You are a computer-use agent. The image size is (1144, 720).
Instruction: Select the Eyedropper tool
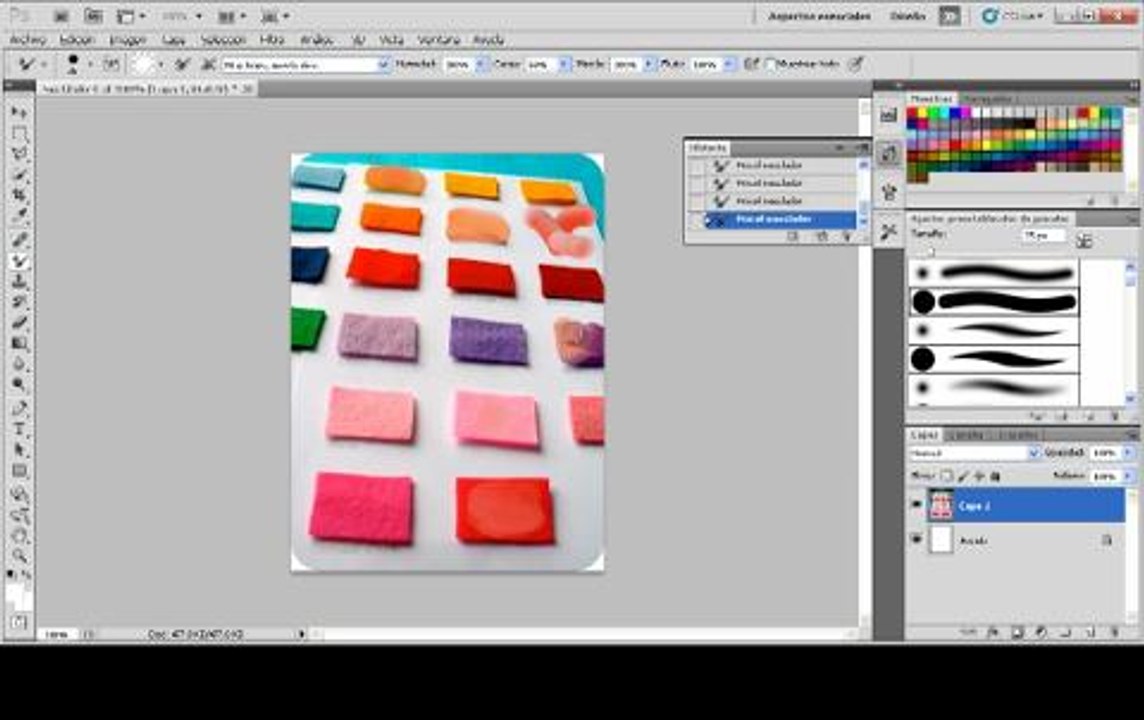click(20, 217)
